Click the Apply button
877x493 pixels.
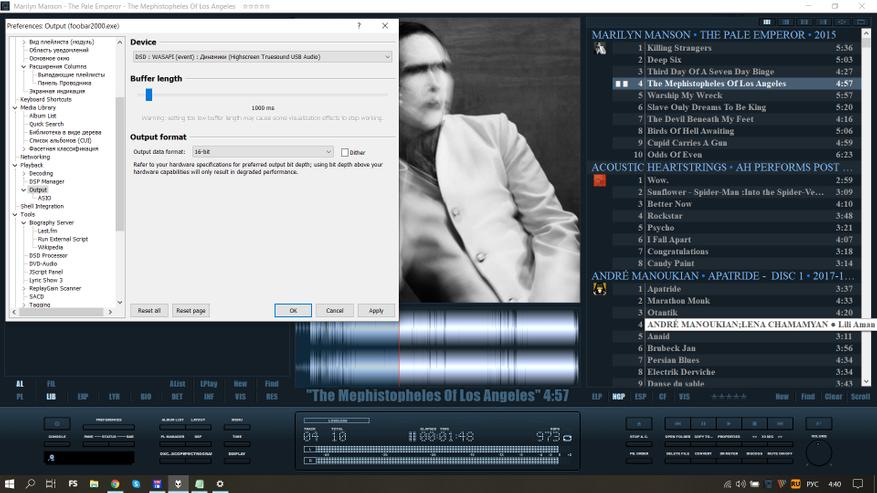click(x=376, y=311)
